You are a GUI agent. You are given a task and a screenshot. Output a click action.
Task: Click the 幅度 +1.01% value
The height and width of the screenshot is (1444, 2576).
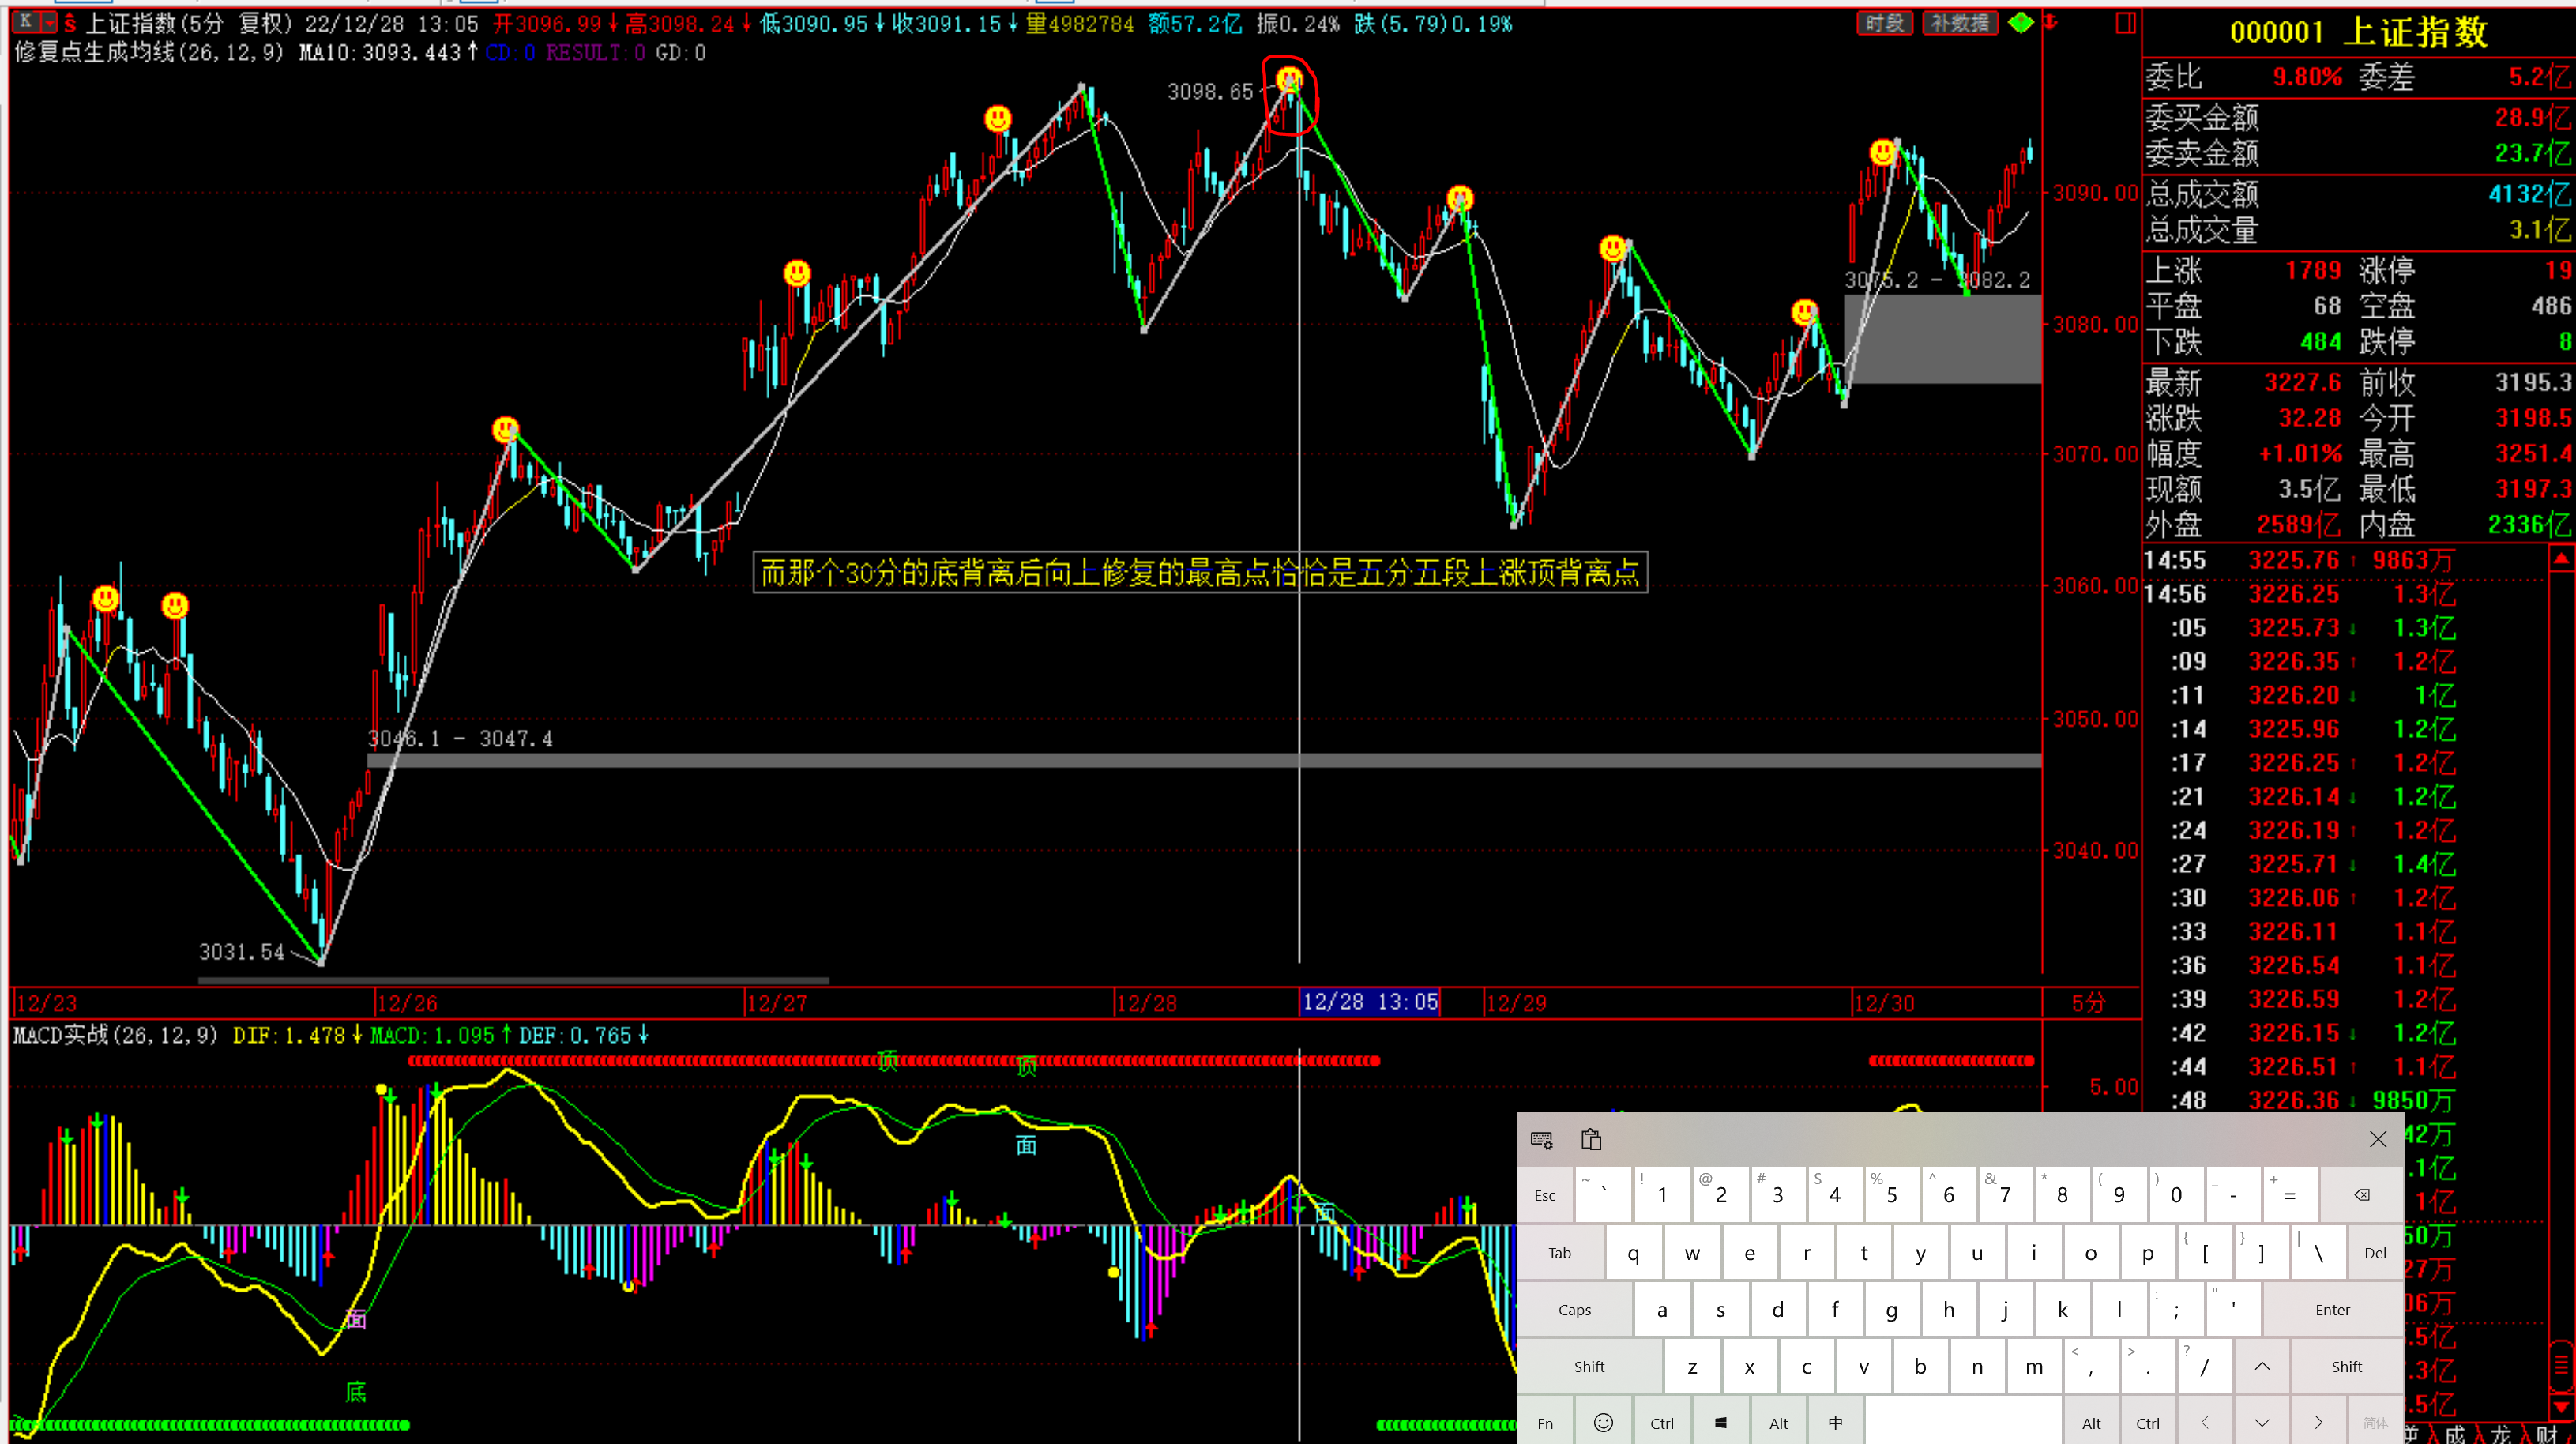[x=2301, y=454]
